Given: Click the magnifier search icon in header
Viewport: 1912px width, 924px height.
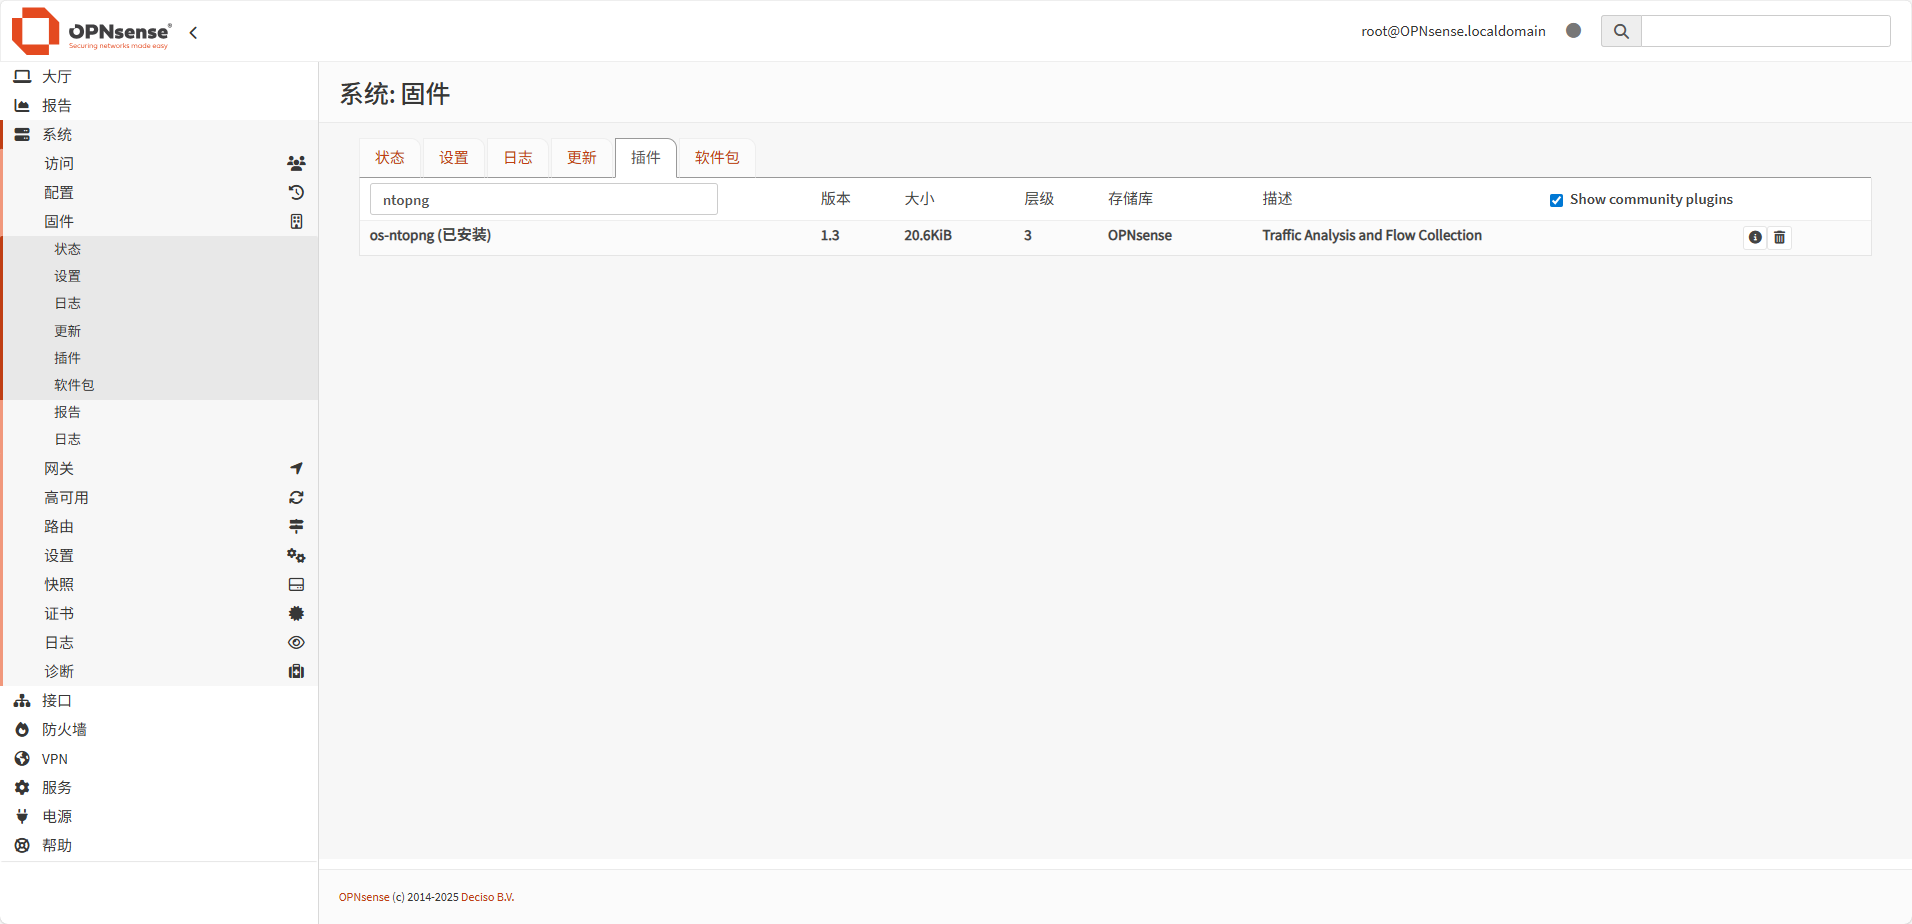Looking at the screenshot, I should tap(1620, 31).
